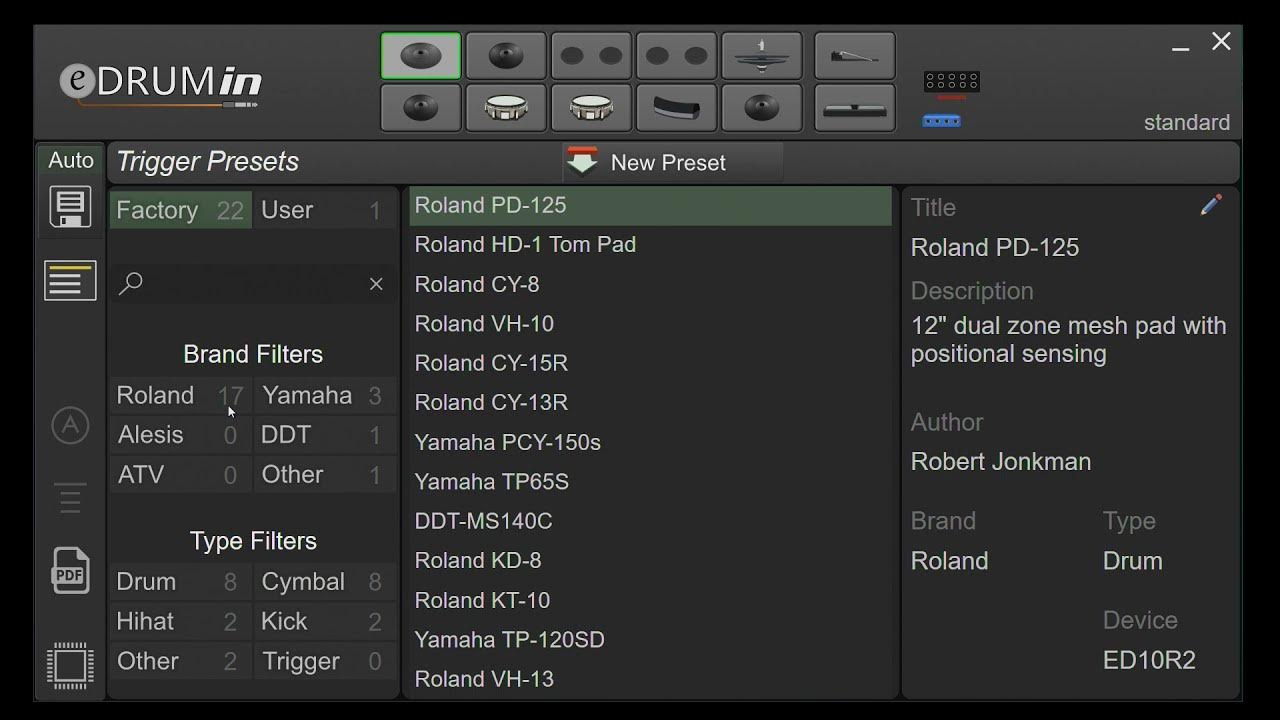Select the flat bar controller slot in bottom row

coord(855,107)
